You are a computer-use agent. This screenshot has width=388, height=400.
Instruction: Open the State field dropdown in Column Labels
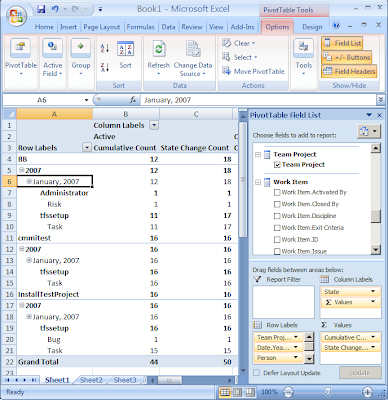(x=373, y=292)
